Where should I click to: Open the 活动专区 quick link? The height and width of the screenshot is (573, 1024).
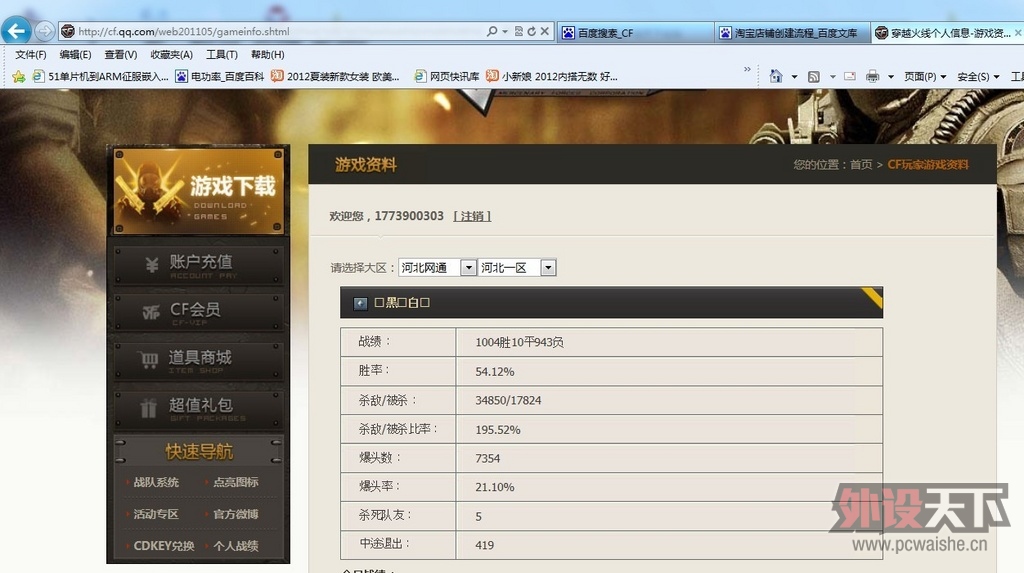[x=156, y=514]
